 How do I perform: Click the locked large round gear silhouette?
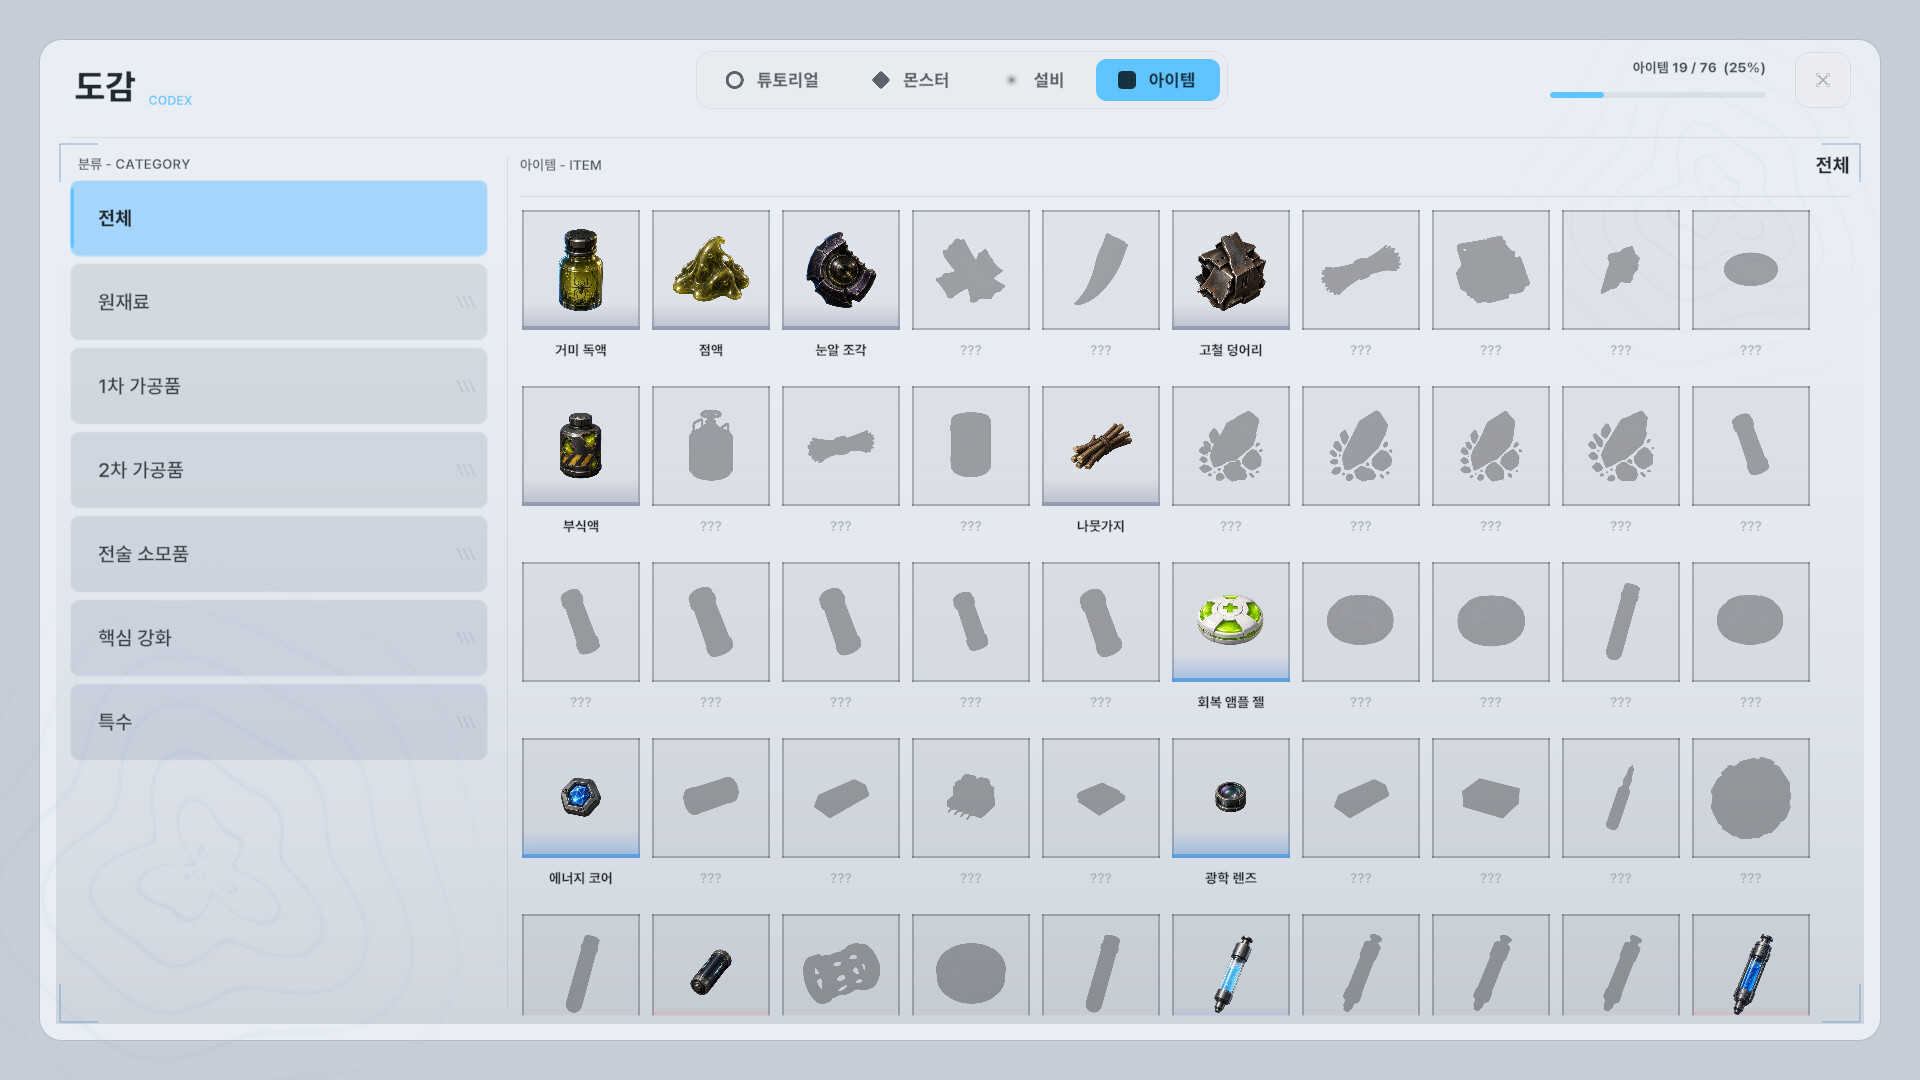[x=1750, y=798]
